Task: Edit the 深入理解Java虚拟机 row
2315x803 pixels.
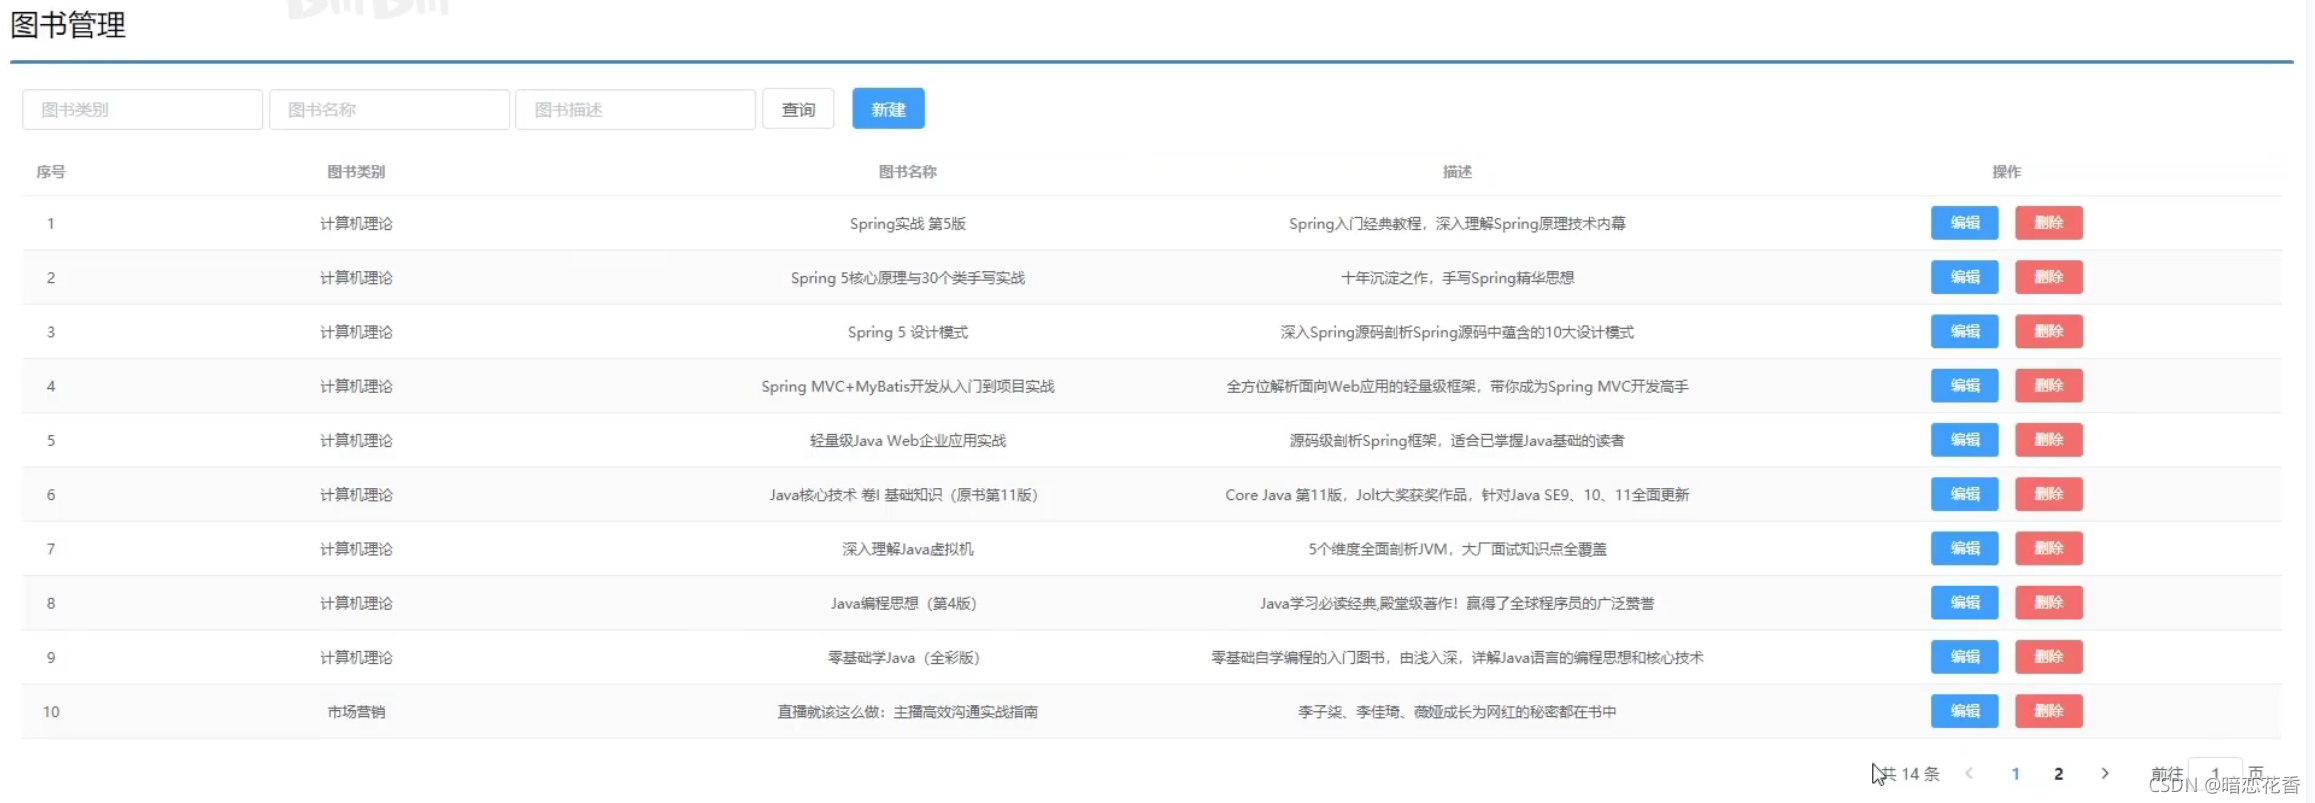Action: pos(1963,548)
